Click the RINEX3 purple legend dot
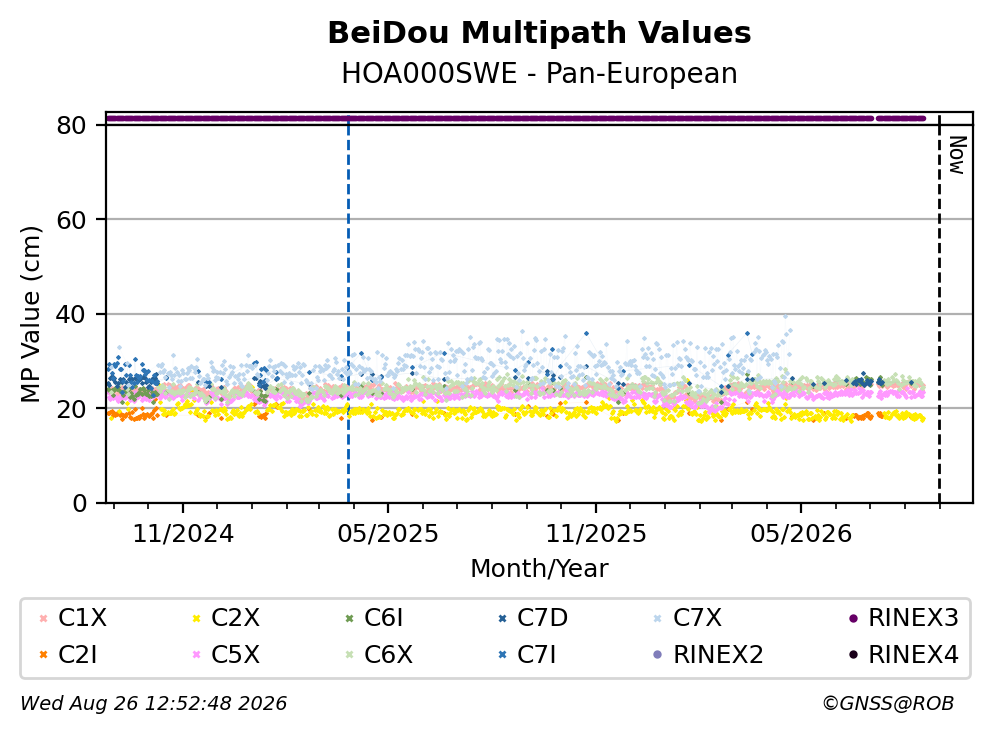The width and height of the screenshot is (993, 734). point(853,618)
